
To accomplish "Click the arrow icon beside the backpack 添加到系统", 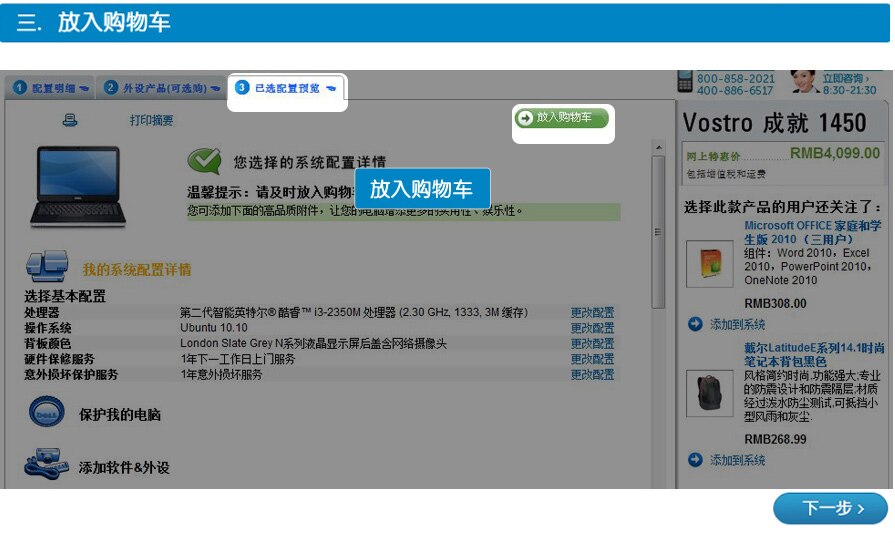I will (x=695, y=460).
